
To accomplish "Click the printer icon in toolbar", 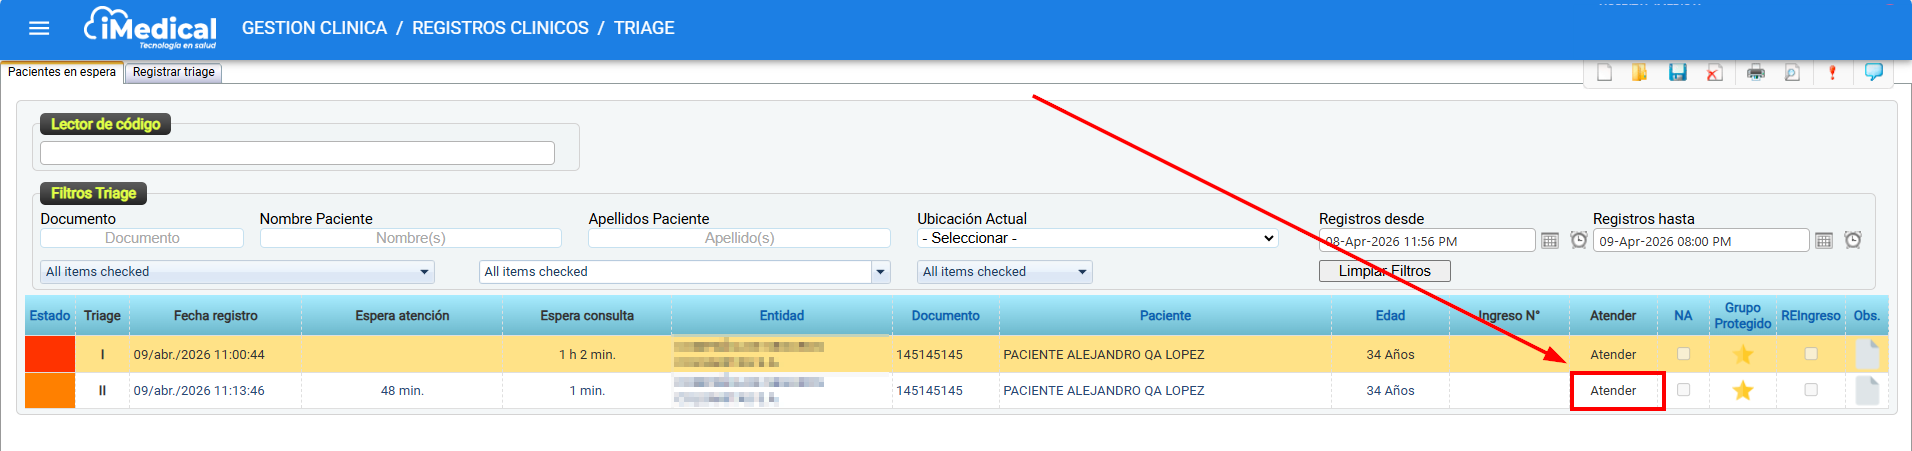I will point(1755,72).
